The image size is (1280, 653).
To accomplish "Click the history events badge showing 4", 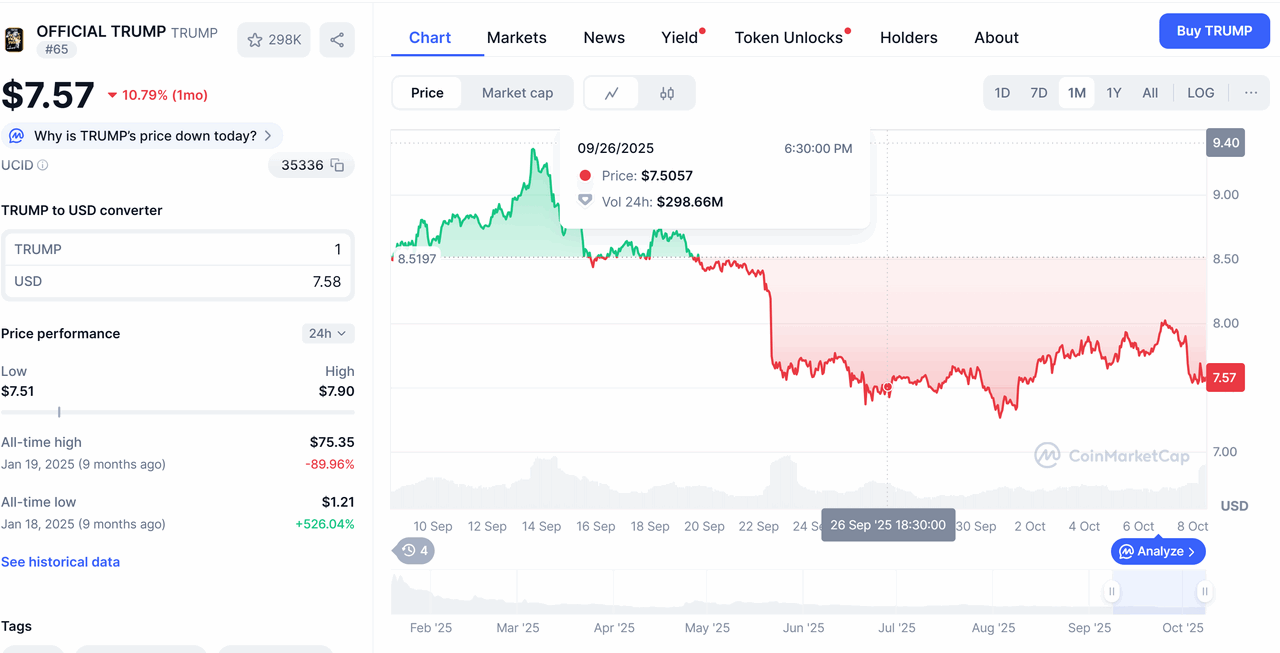I will pos(415,550).
